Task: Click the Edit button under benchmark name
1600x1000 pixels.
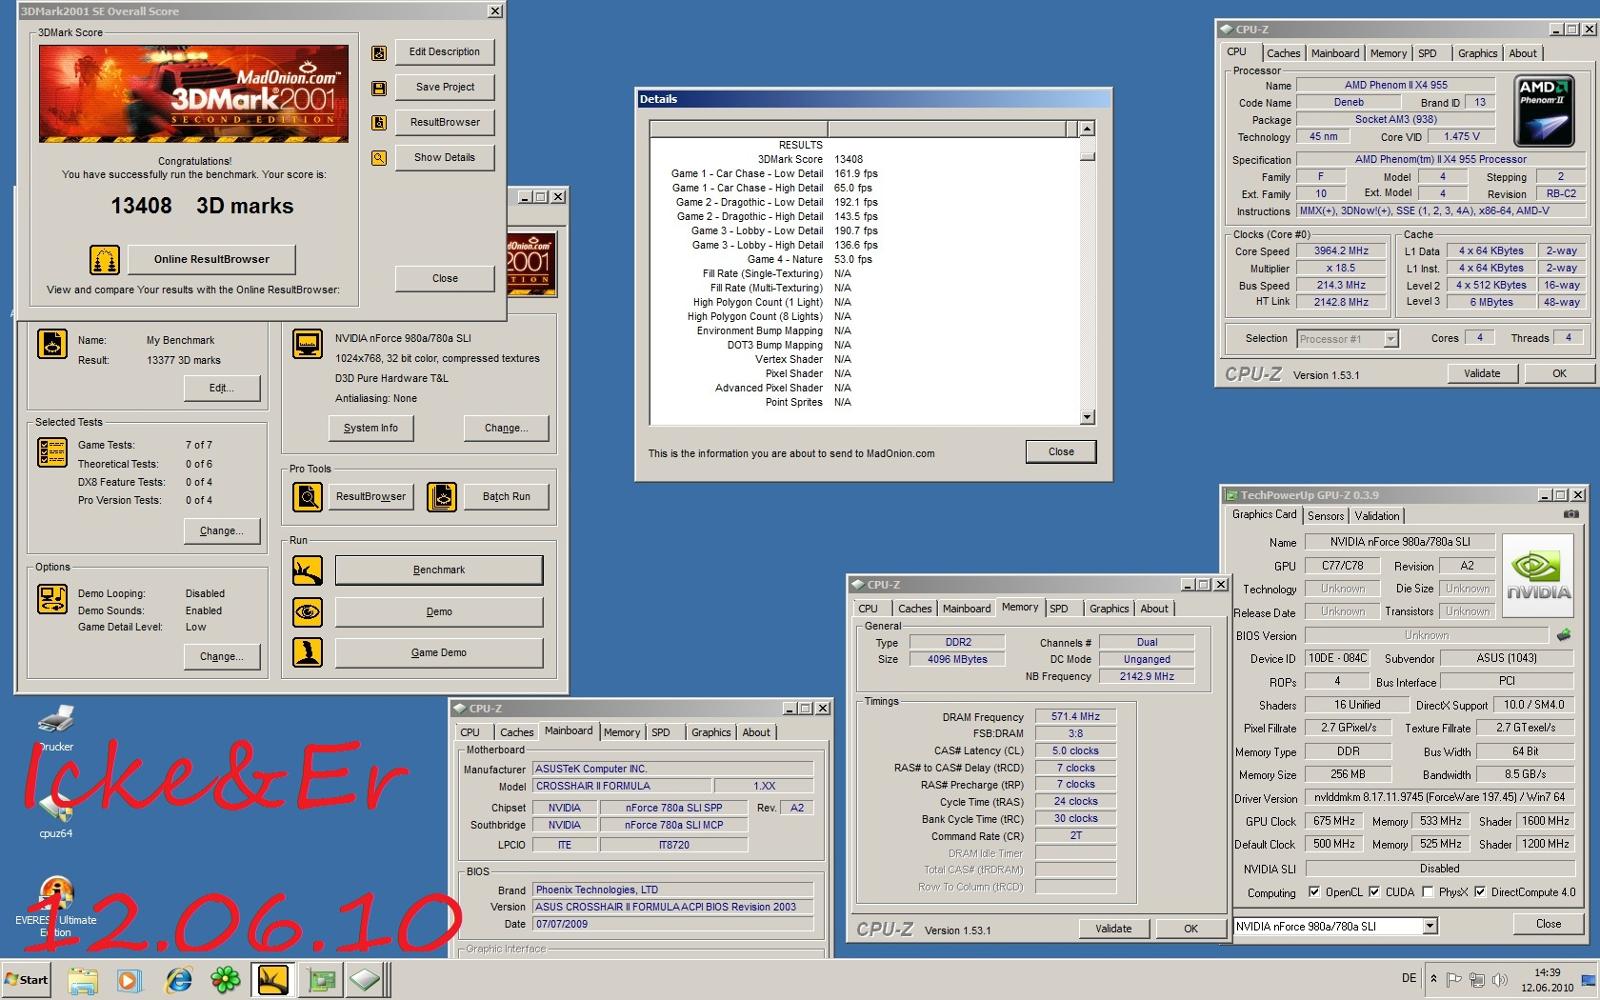Action: (x=222, y=388)
